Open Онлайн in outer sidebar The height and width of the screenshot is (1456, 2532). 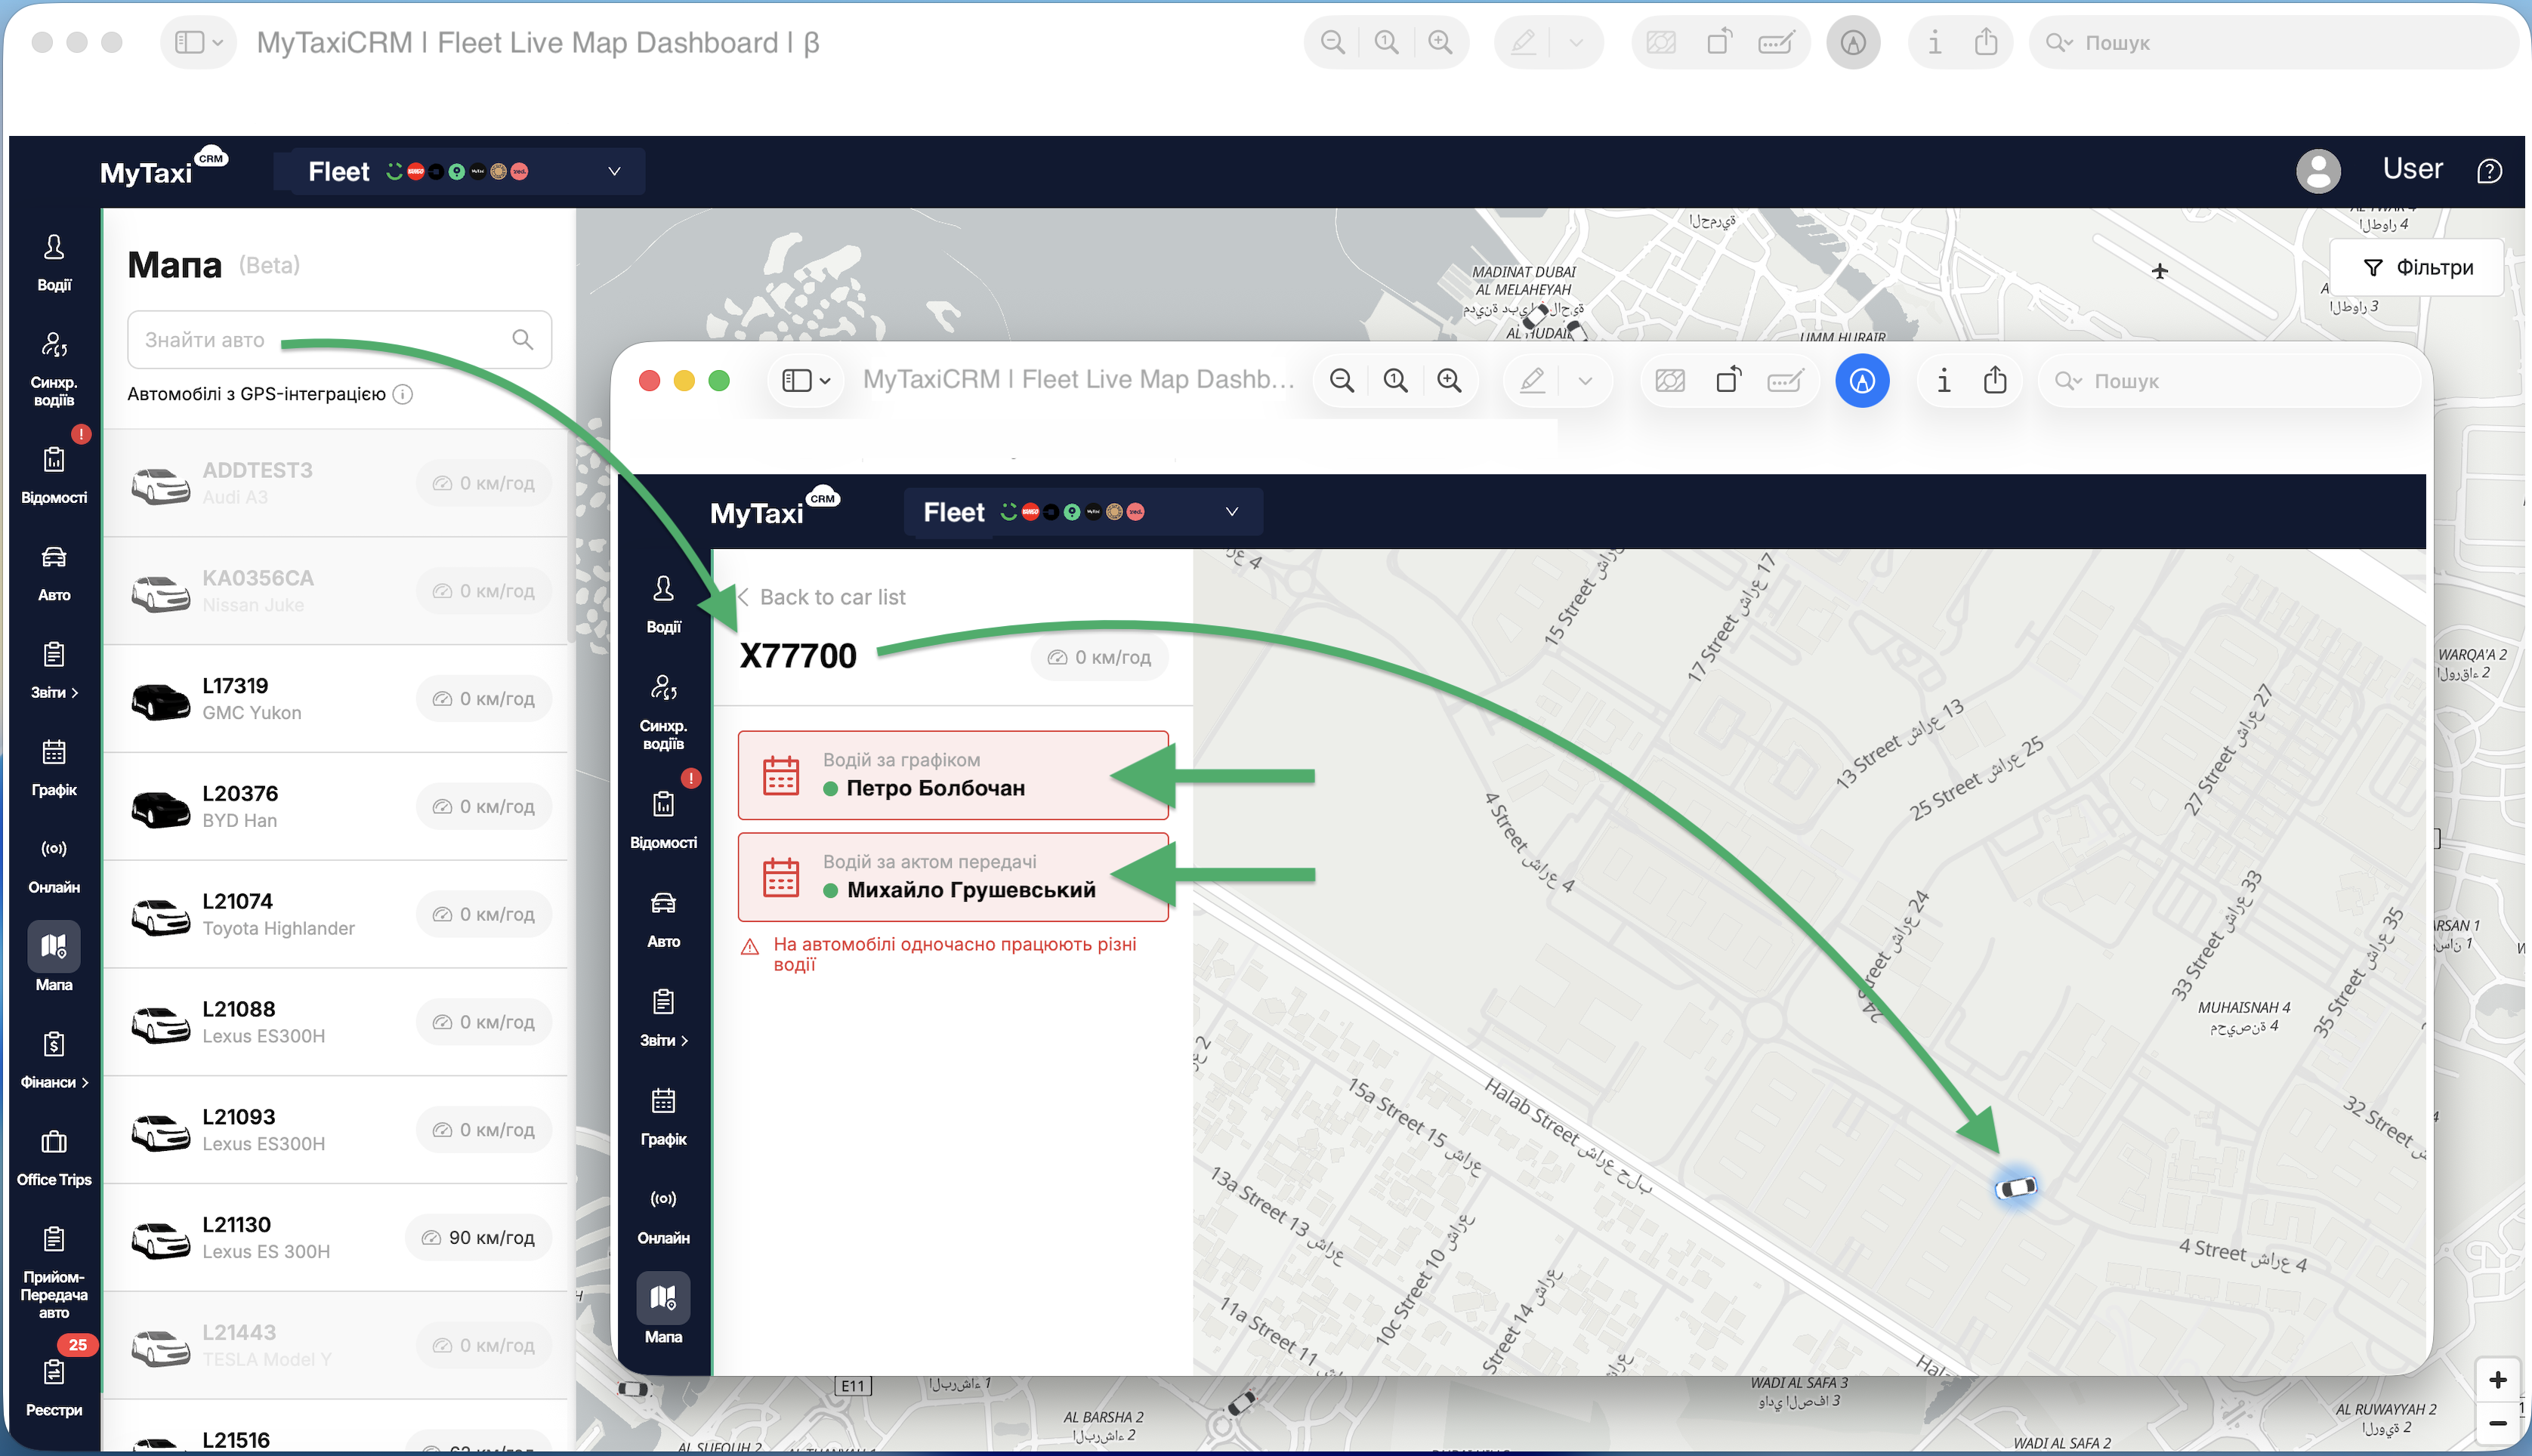[54, 865]
